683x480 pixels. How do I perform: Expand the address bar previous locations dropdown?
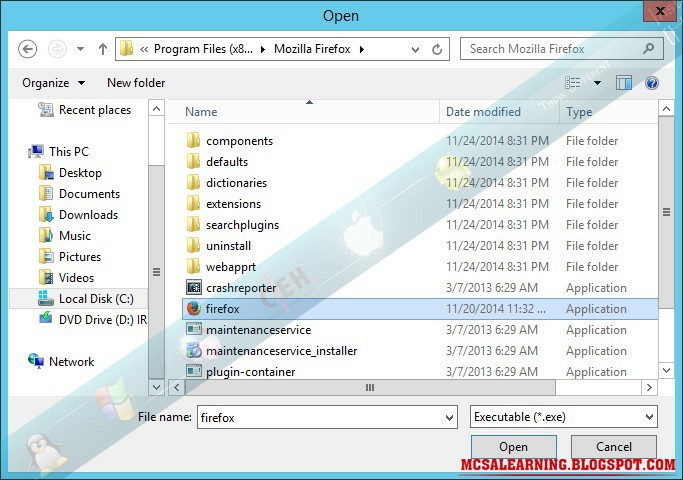pos(416,50)
